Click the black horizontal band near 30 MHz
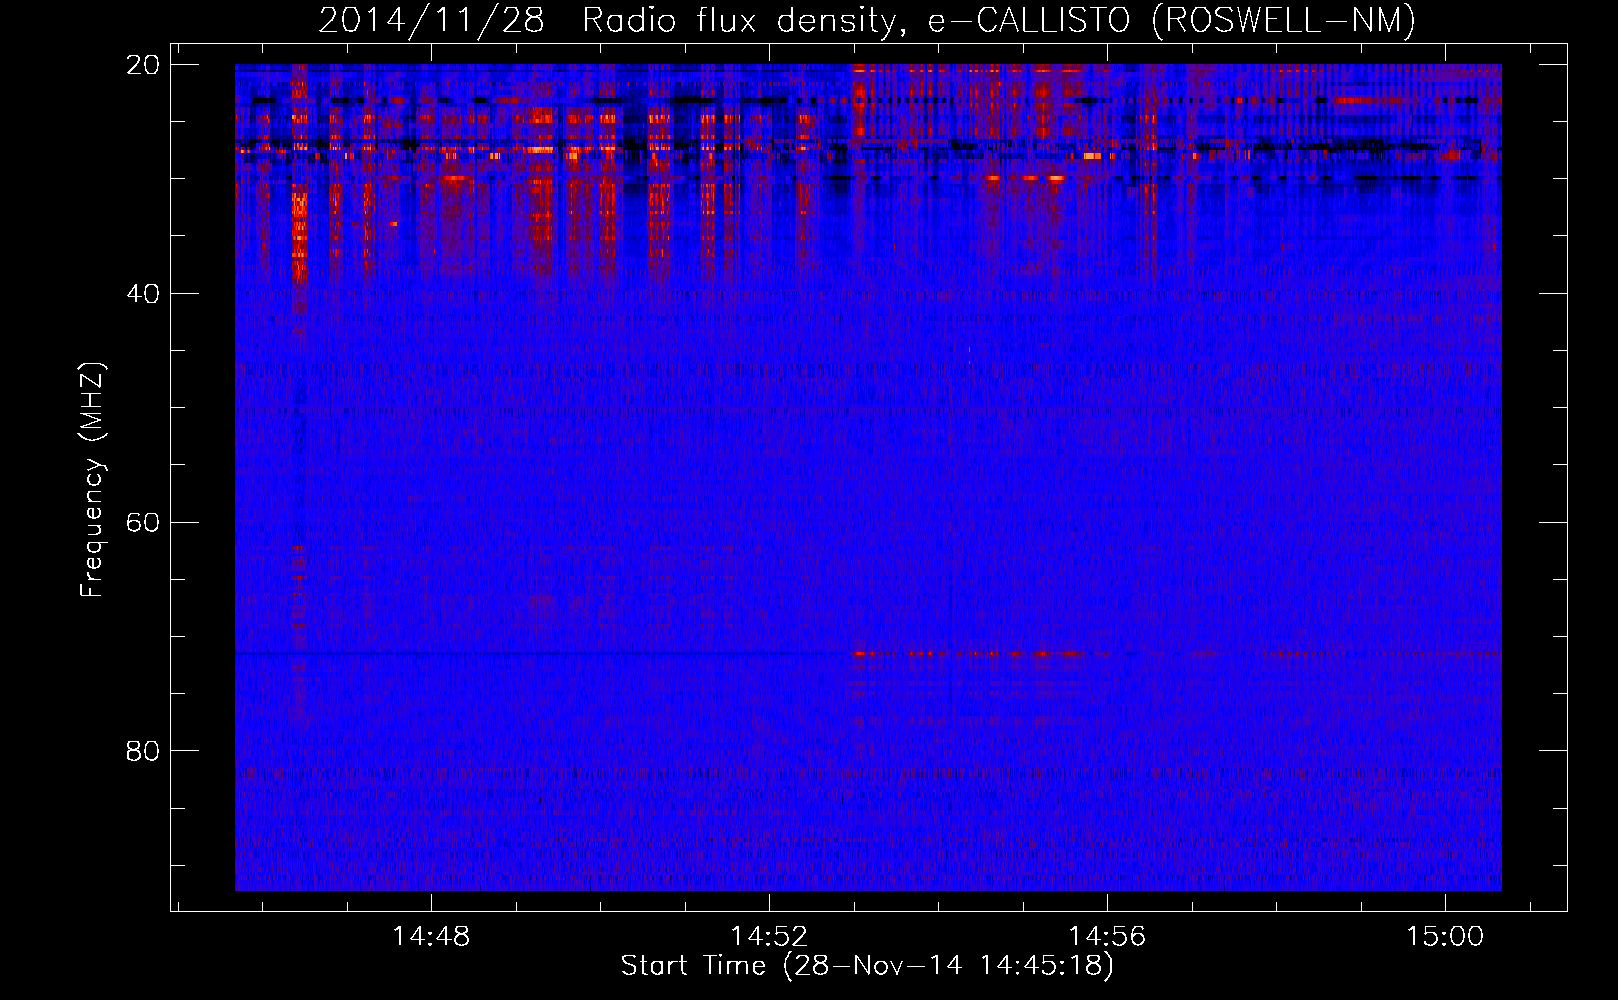1618x1000 pixels. pyautogui.click(x=1300, y=178)
